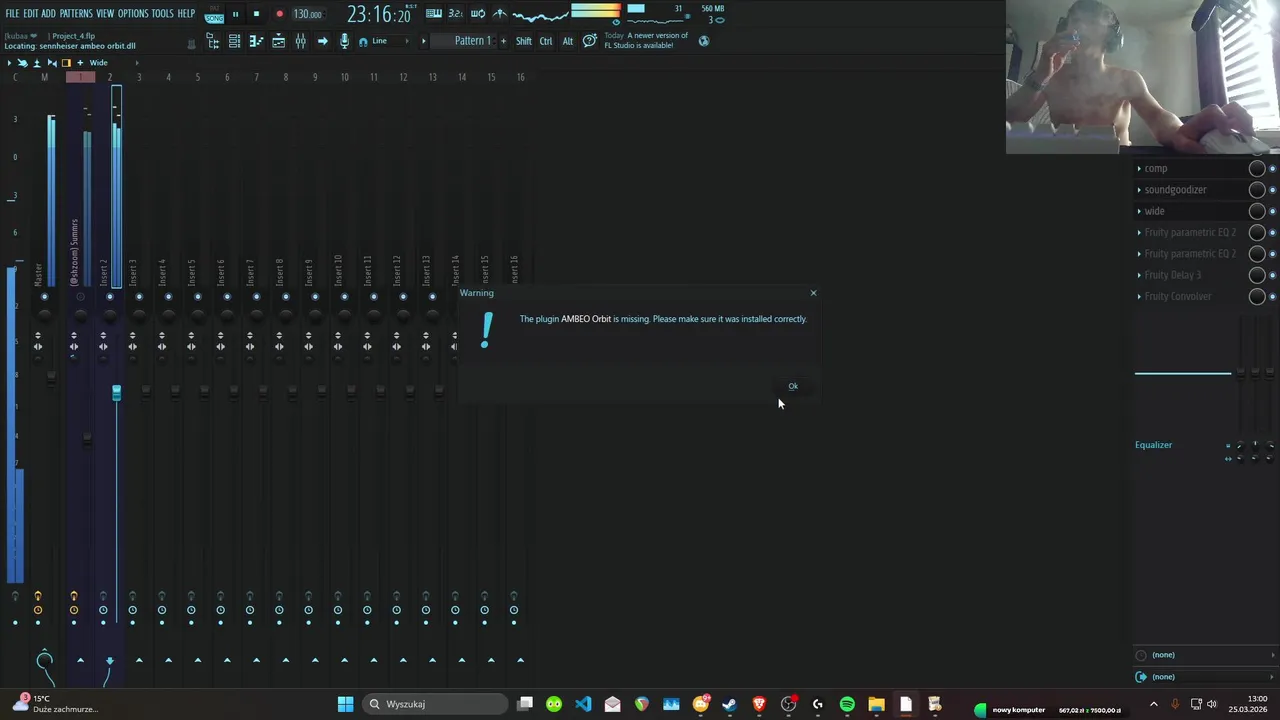Screen dimensions: 1280x720
Task: Toggle comp effect enable LED
Action: pyautogui.click(x=1272, y=168)
